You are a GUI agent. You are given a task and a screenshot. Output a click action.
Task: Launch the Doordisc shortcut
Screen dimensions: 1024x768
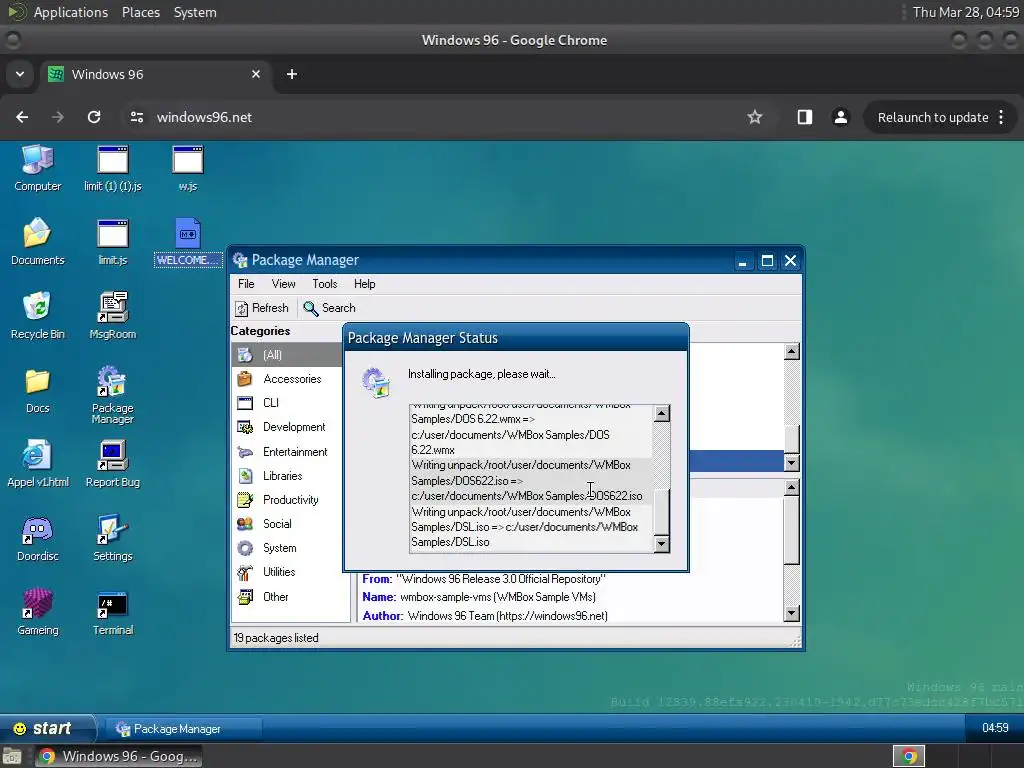pos(37,538)
